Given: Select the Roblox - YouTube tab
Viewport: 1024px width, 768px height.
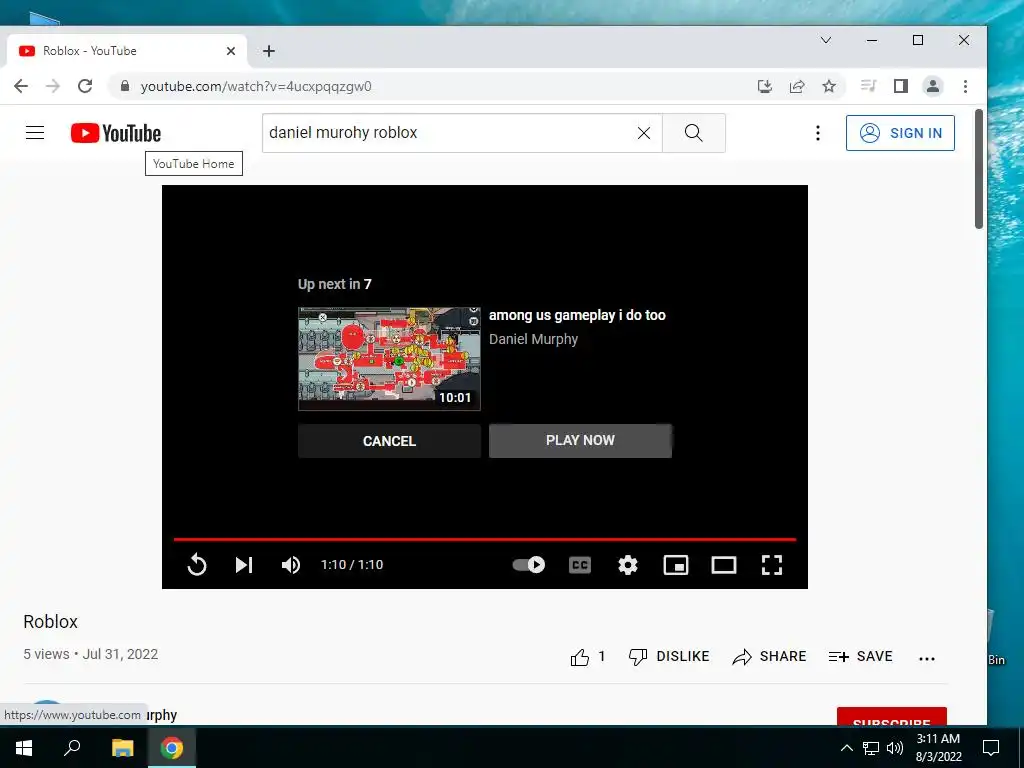Looking at the screenshot, I should coord(127,51).
